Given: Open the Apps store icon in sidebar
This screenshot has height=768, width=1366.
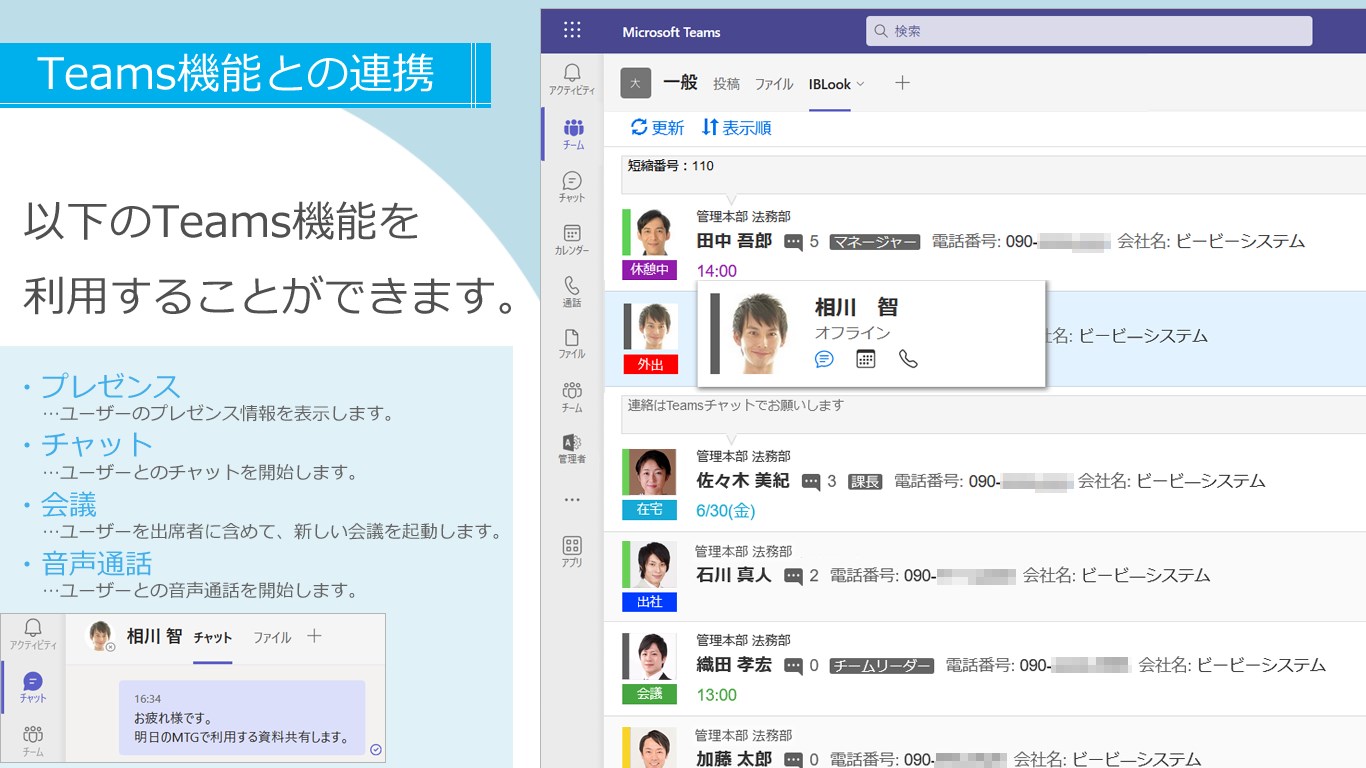Looking at the screenshot, I should (x=572, y=551).
